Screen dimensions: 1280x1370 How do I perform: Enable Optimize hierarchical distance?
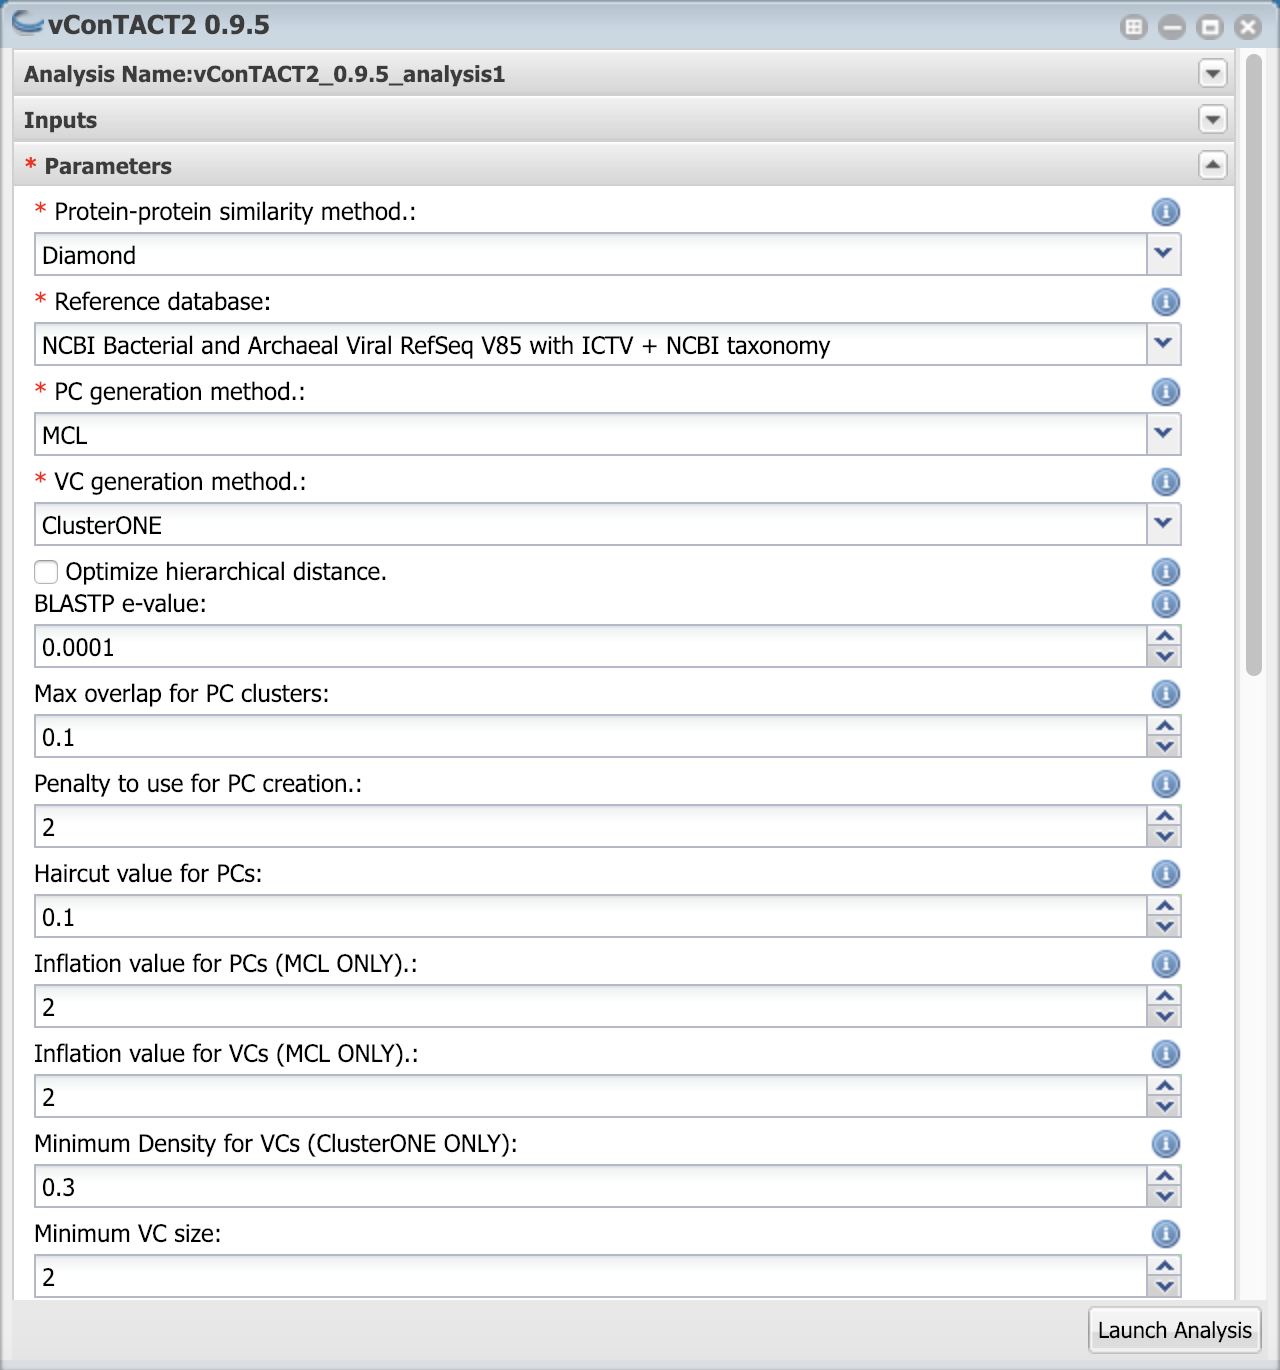46,571
